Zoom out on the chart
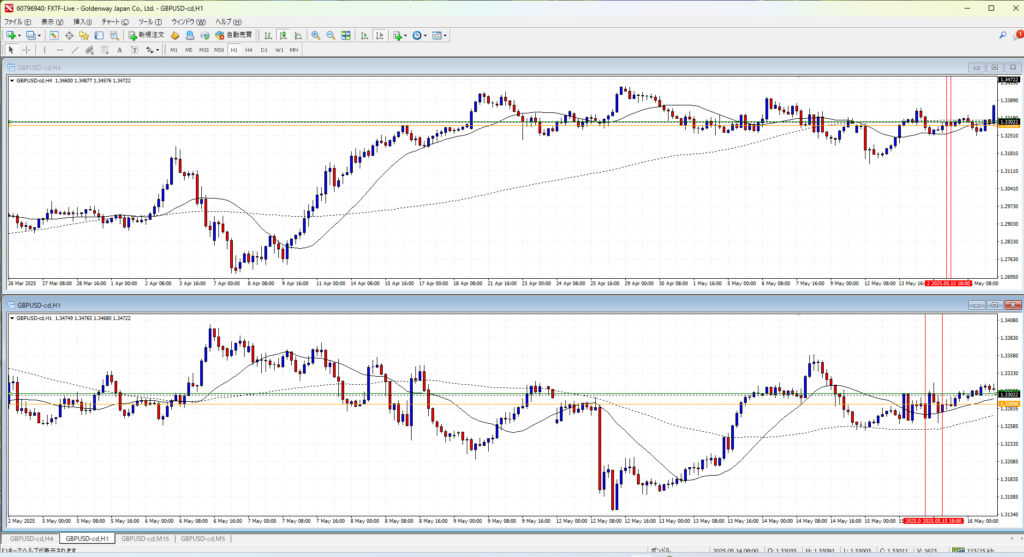This screenshot has height=557, width=1024. pos(330,35)
